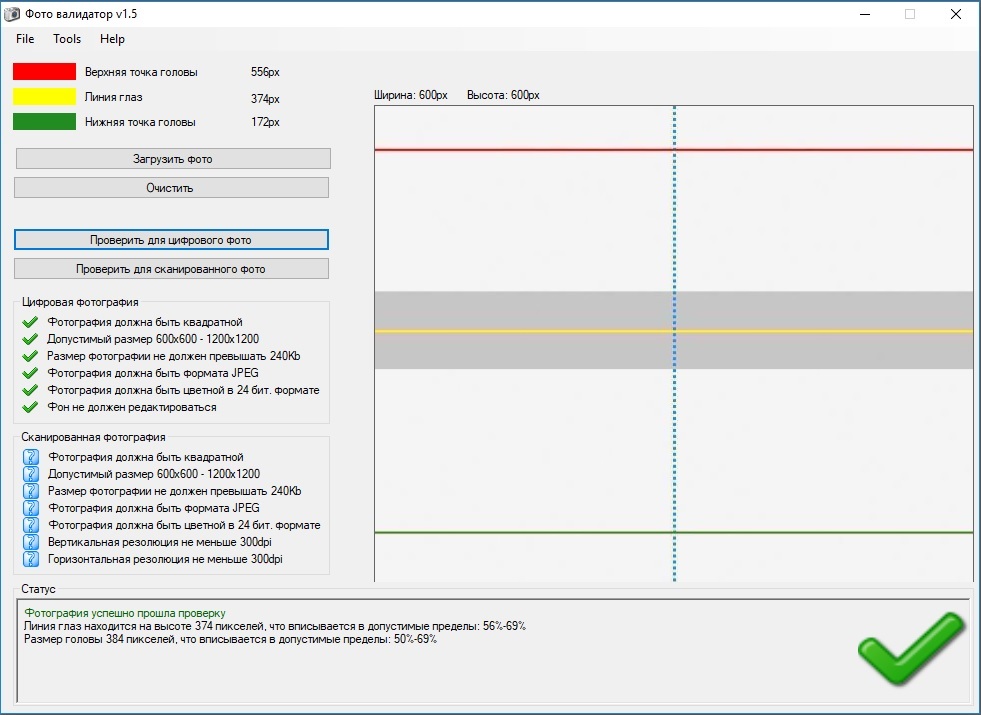Click the Очистить button
The width and height of the screenshot is (981, 715).
(171, 188)
